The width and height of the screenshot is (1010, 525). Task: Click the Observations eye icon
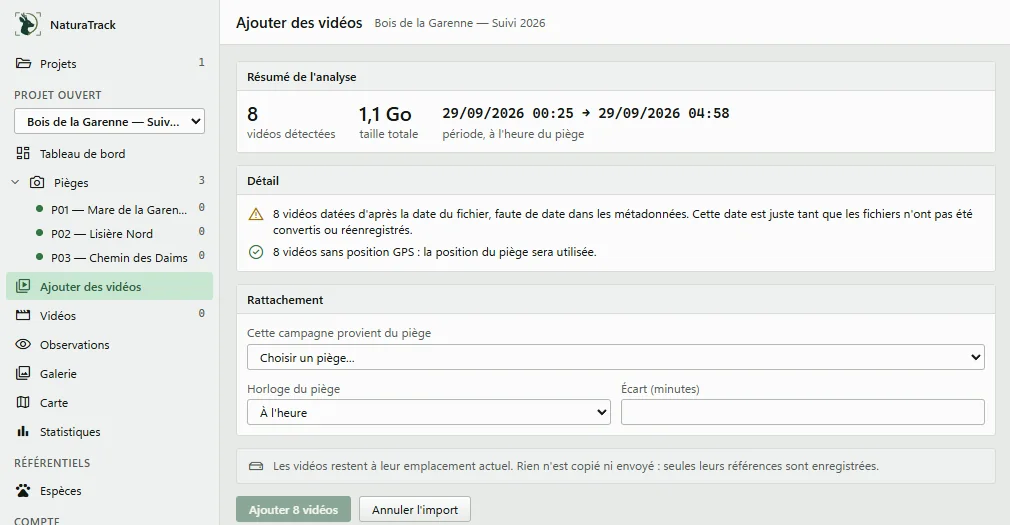coord(23,344)
